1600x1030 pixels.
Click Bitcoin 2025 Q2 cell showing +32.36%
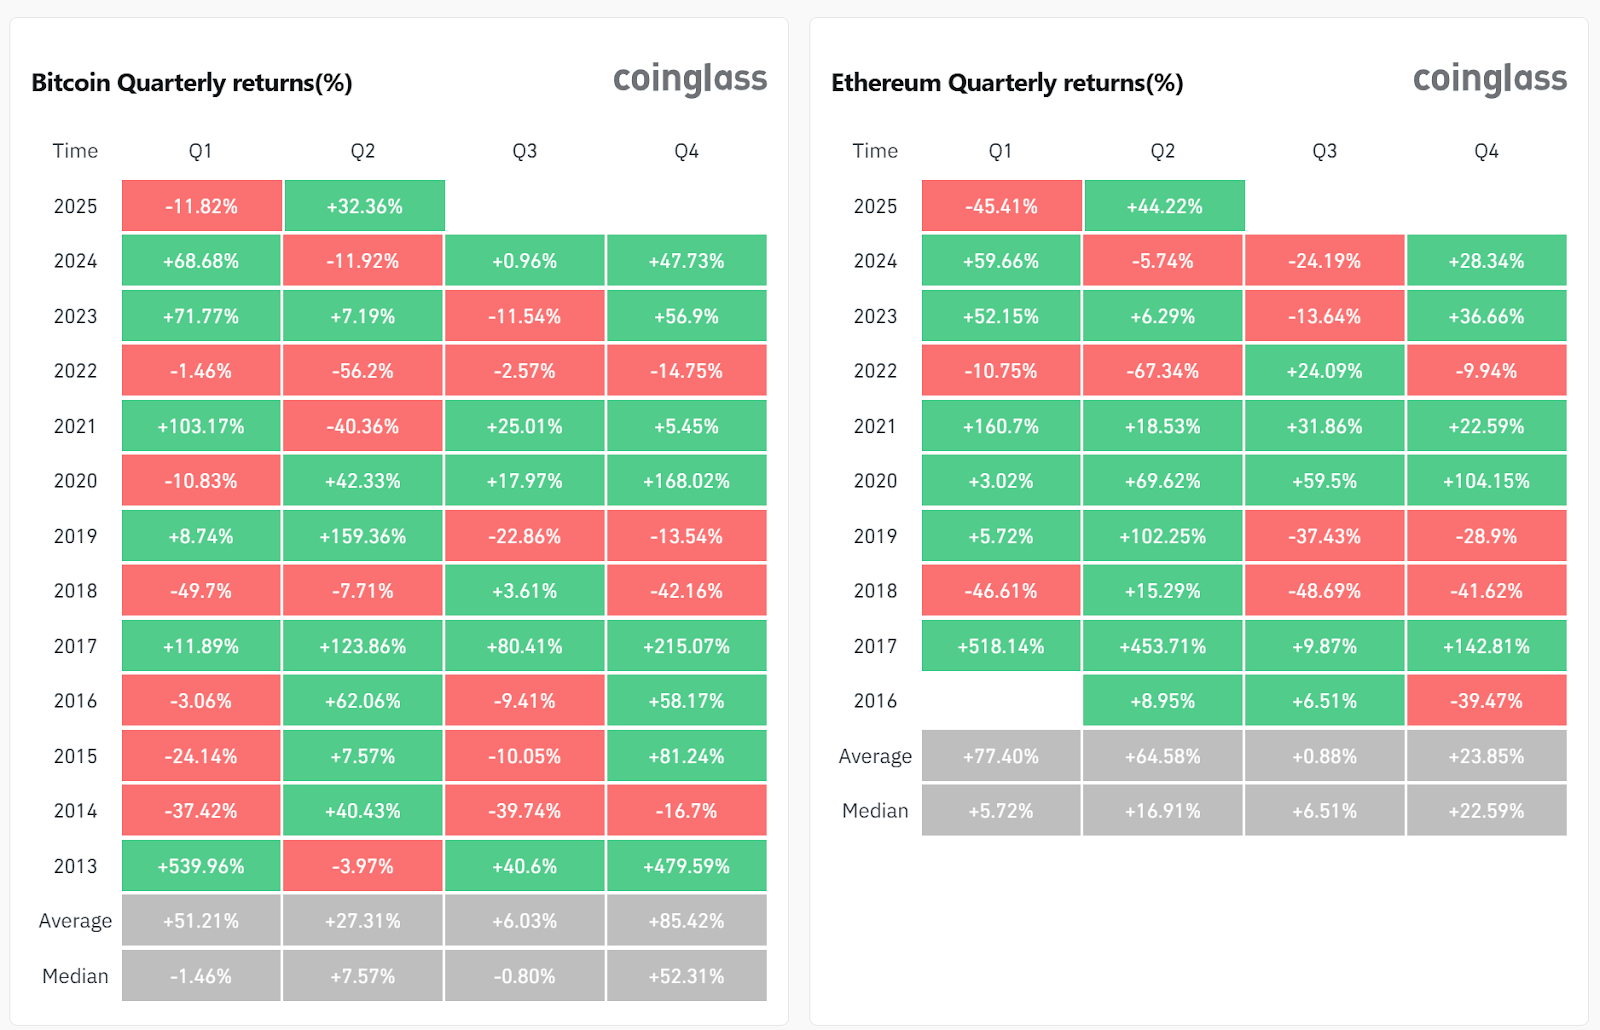[365, 206]
